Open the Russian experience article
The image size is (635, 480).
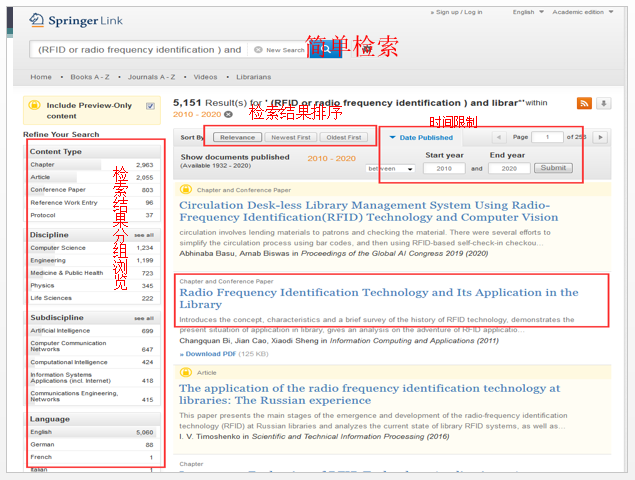point(370,394)
